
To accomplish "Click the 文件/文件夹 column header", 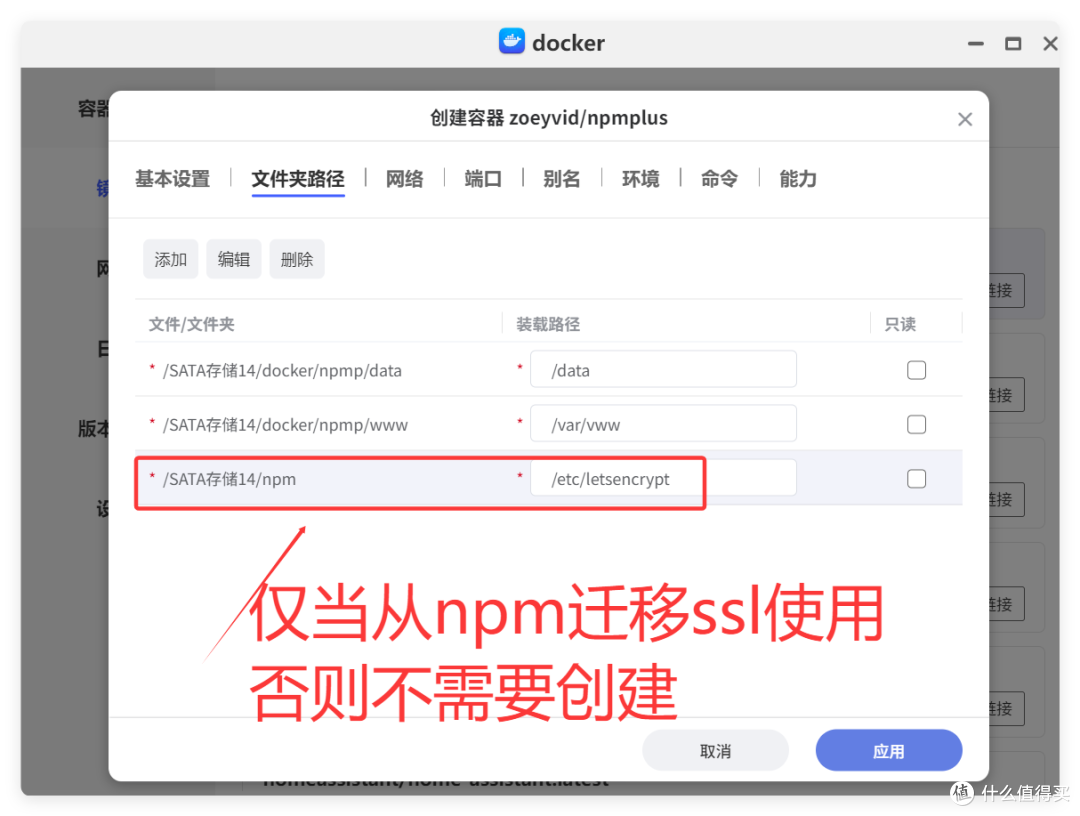I will pyautogui.click(x=191, y=324).
